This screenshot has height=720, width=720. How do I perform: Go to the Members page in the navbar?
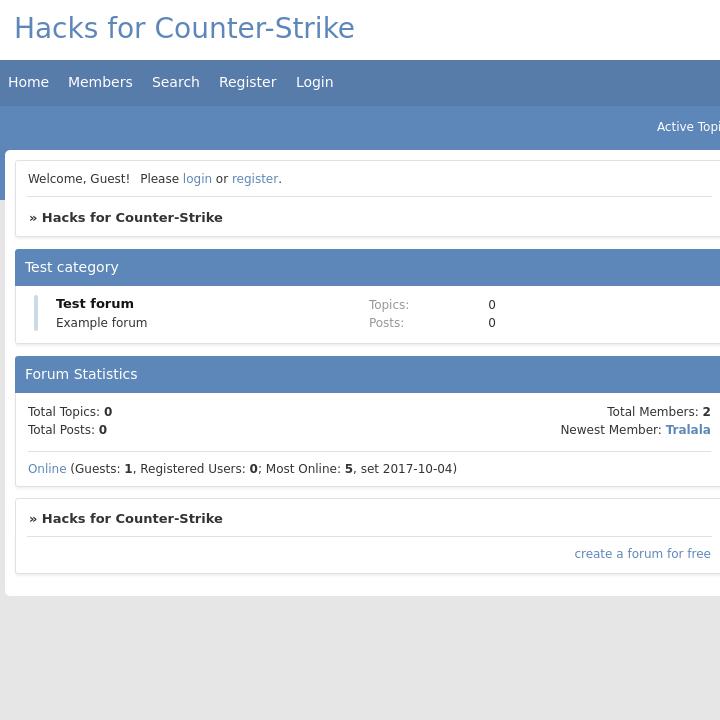click(100, 82)
